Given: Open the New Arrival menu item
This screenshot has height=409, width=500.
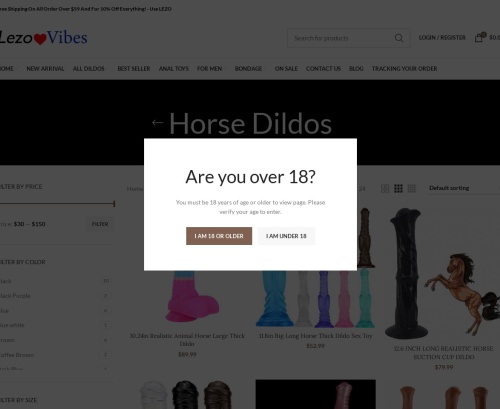Looking at the screenshot, I should point(45,69).
